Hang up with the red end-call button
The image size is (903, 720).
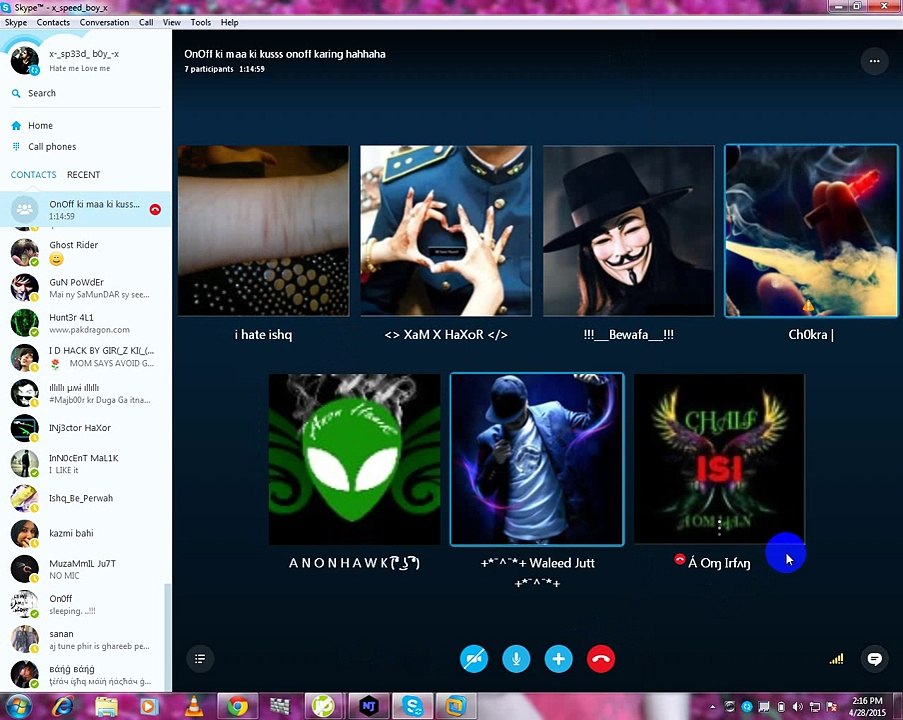coord(601,659)
